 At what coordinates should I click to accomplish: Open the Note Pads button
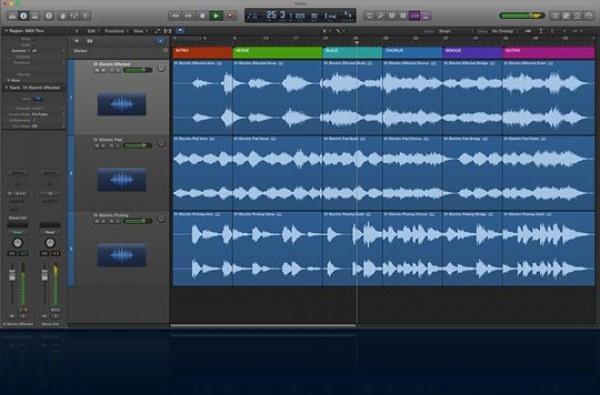566,16
